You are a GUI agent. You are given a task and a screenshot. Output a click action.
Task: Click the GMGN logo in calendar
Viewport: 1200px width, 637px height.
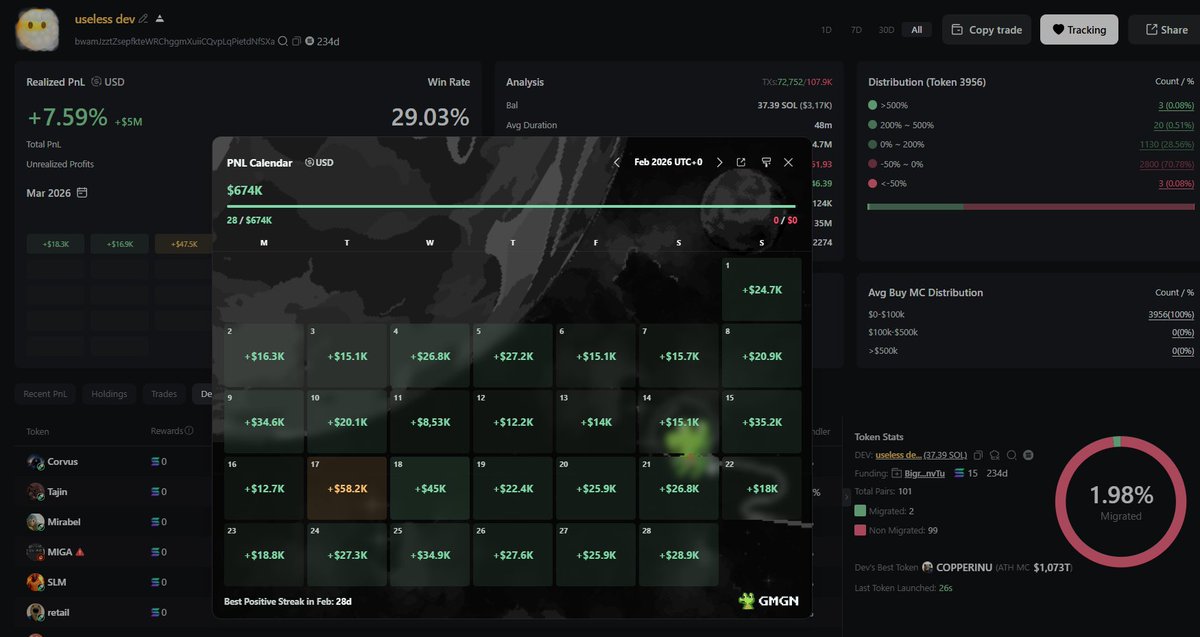coord(769,600)
